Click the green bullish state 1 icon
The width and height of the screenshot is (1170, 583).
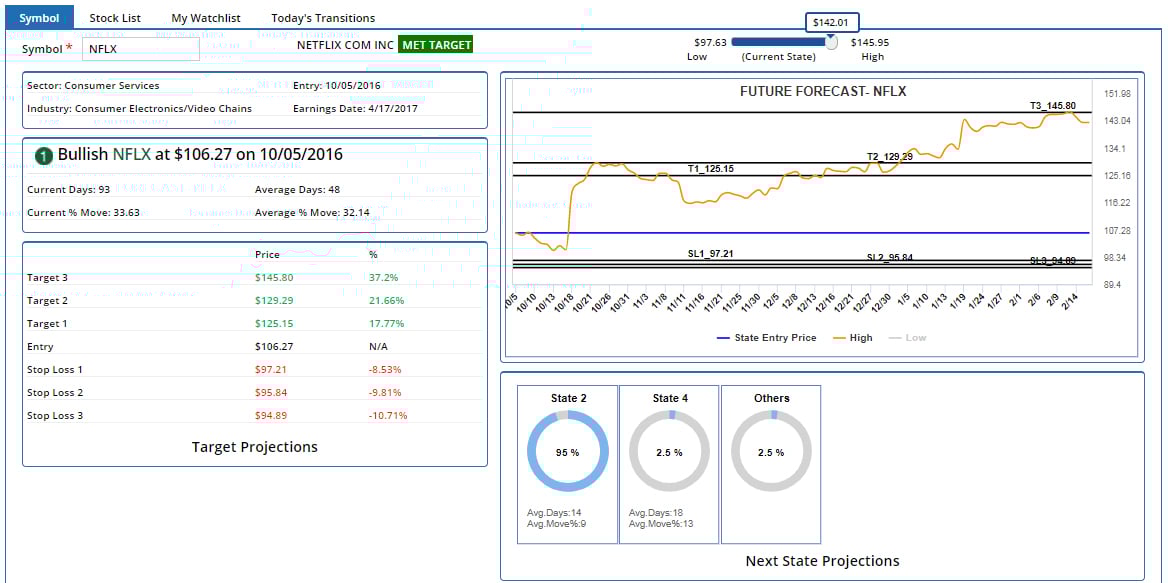pos(44,156)
